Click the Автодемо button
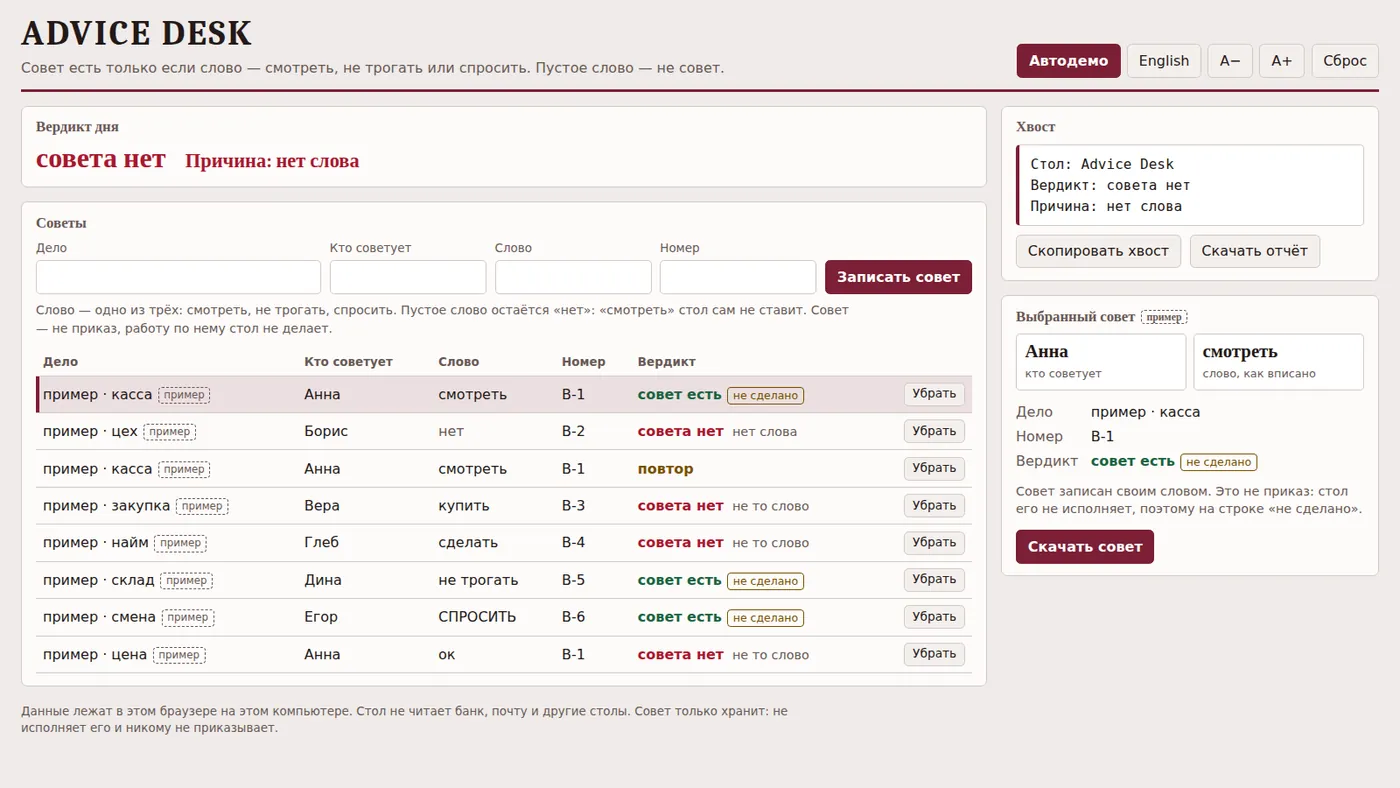The height and width of the screenshot is (788, 1400). coord(1068,60)
